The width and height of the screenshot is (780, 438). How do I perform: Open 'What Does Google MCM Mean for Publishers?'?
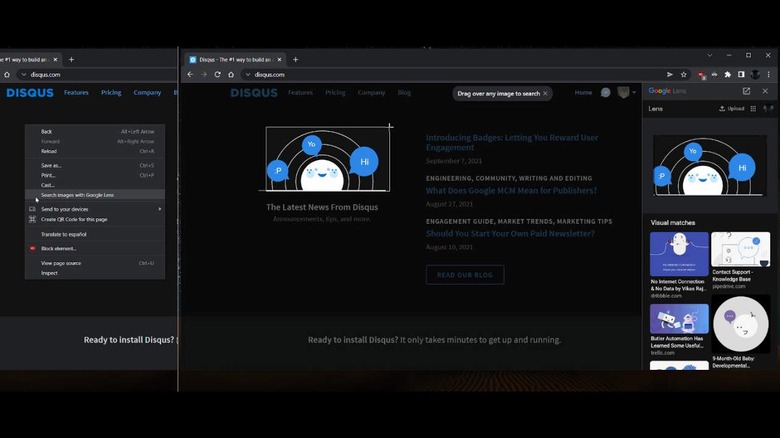point(511,190)
